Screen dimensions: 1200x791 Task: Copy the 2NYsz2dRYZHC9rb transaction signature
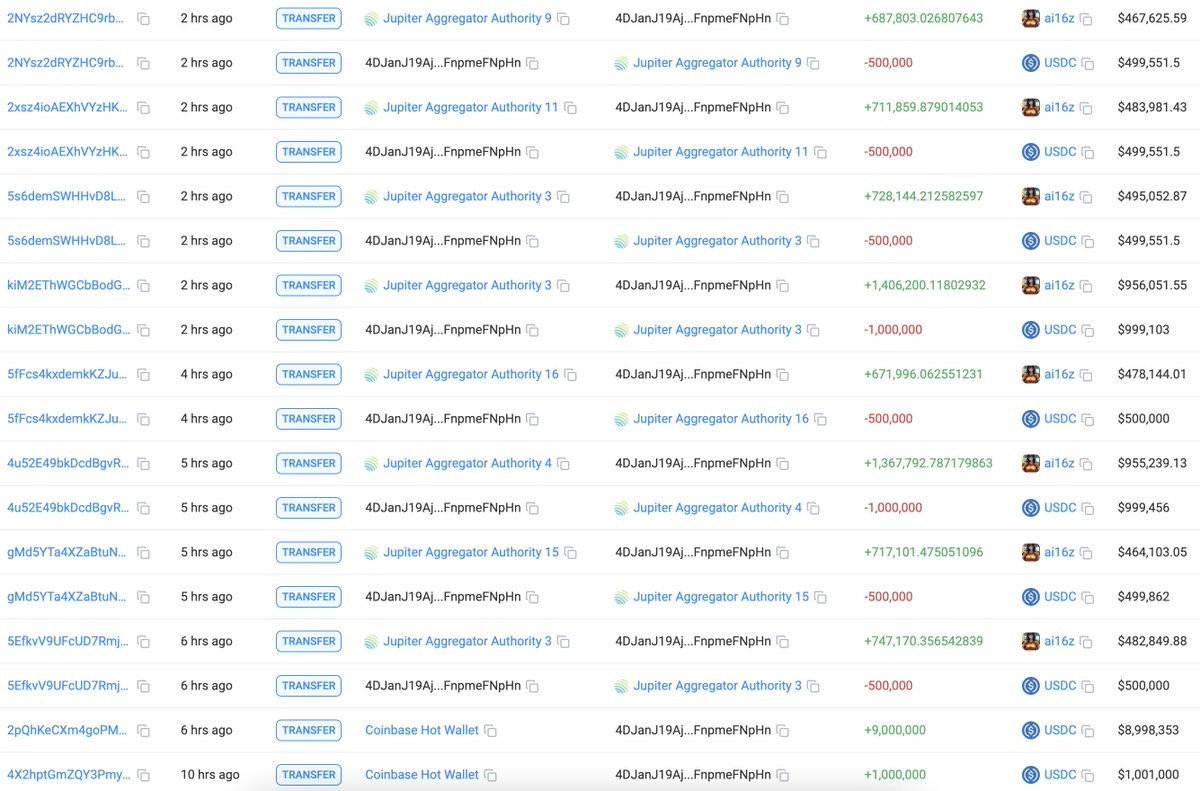[143, 18]
